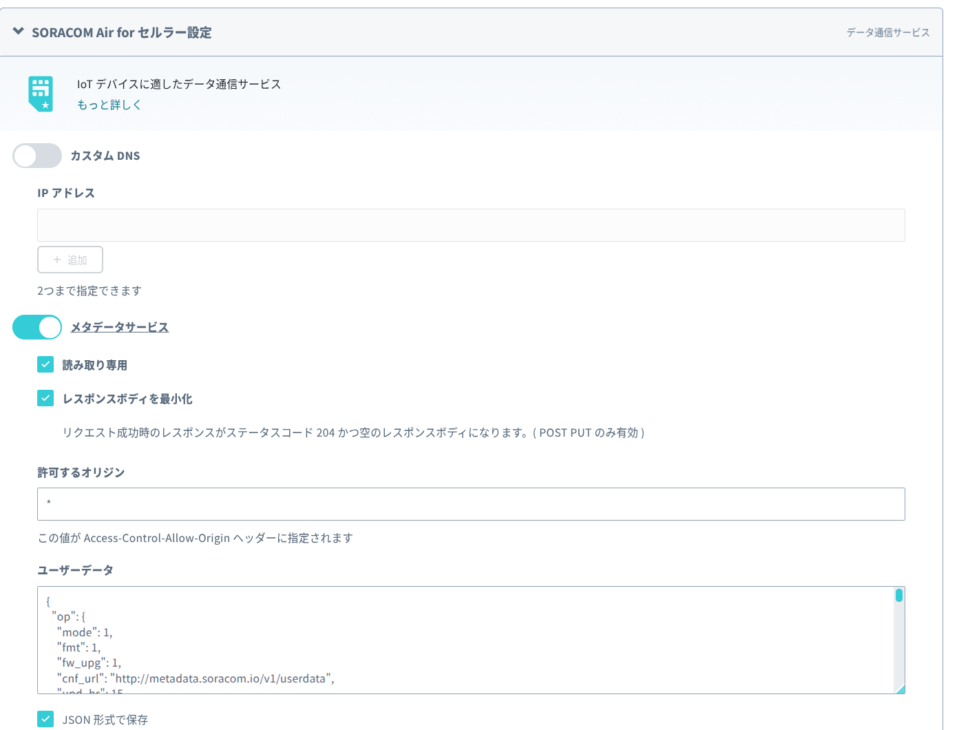The image size is (959, 730).
Task: Click the データ通信サービス label
Action: 888,32
